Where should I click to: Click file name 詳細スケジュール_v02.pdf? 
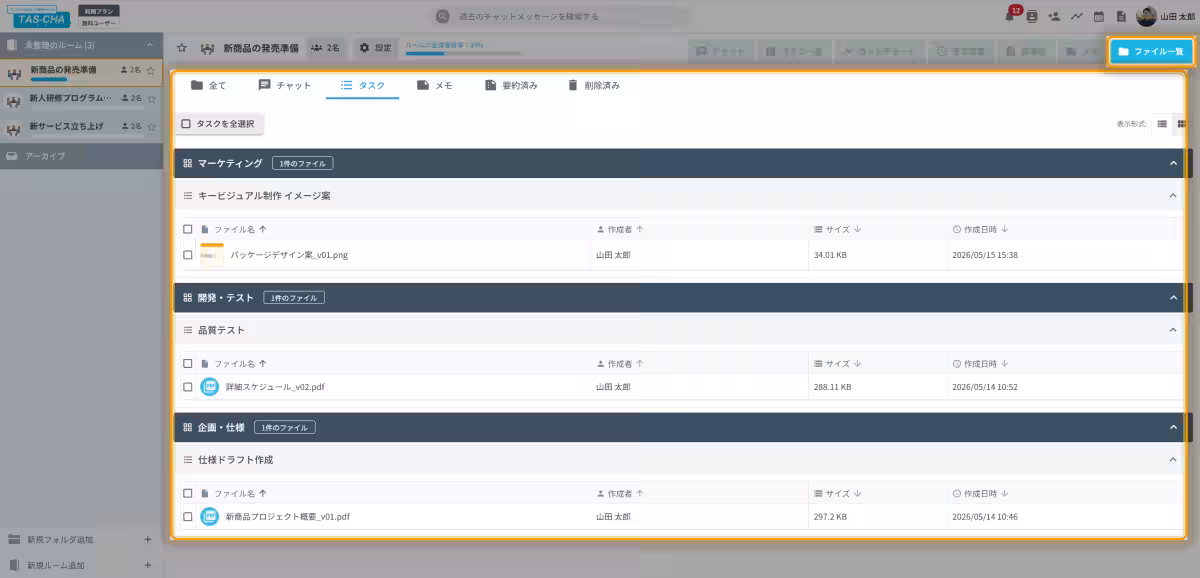[x=275, y=386]
